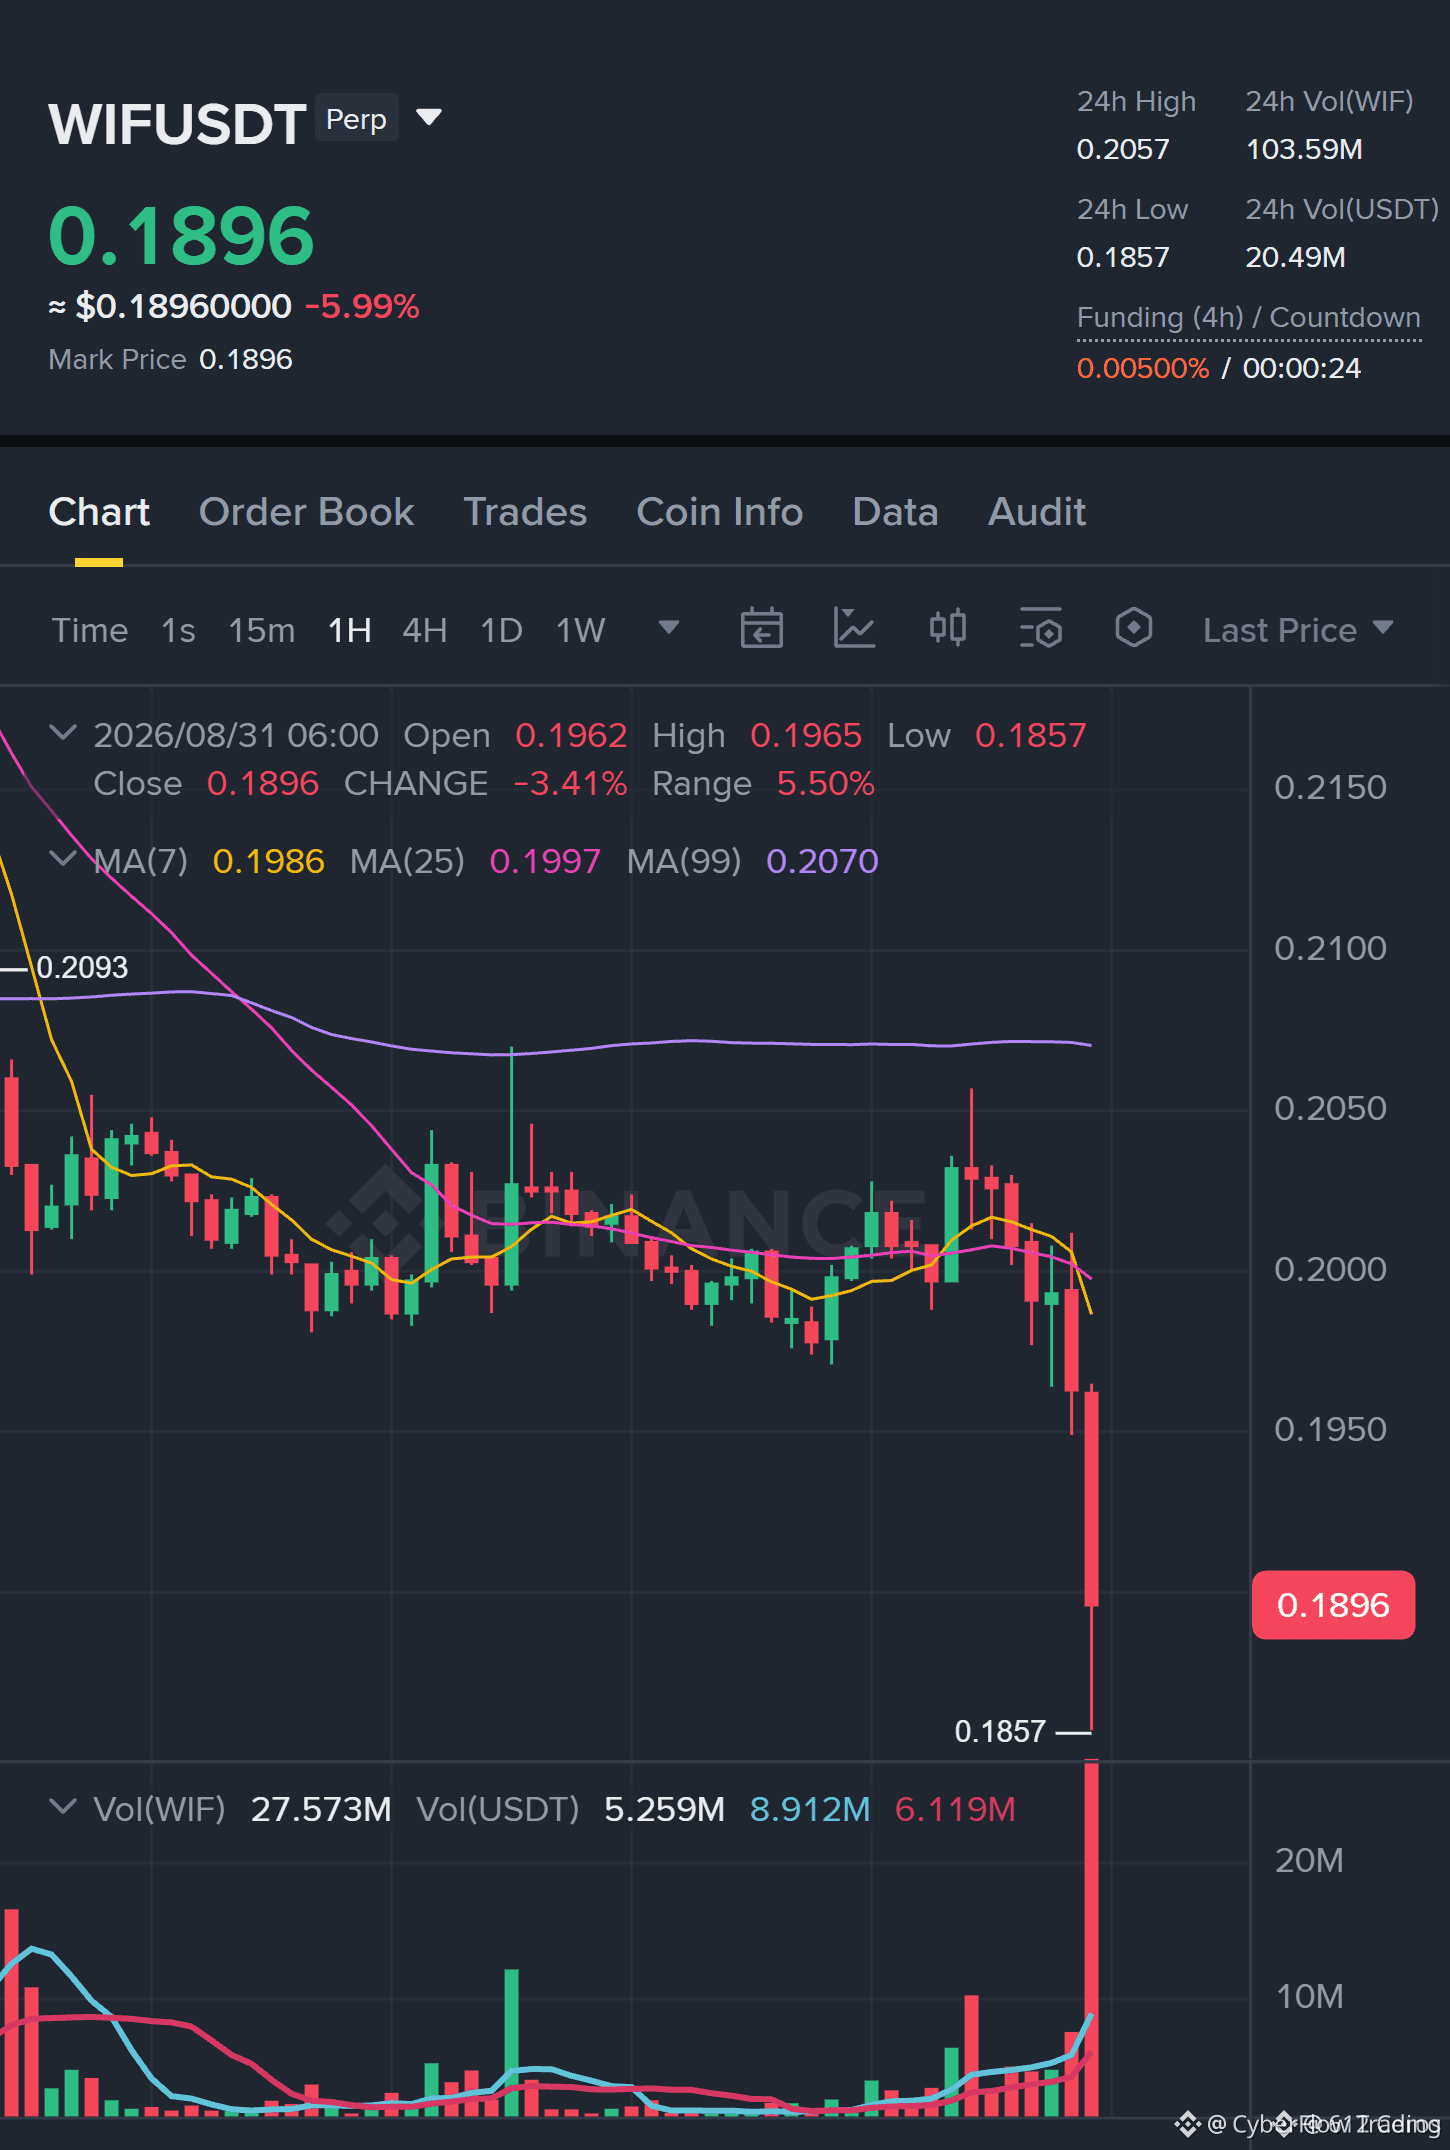Select the 15m interval
Image resolution: width=1450 pixels, height=2150 pixels.
click(x=261, y=630)
